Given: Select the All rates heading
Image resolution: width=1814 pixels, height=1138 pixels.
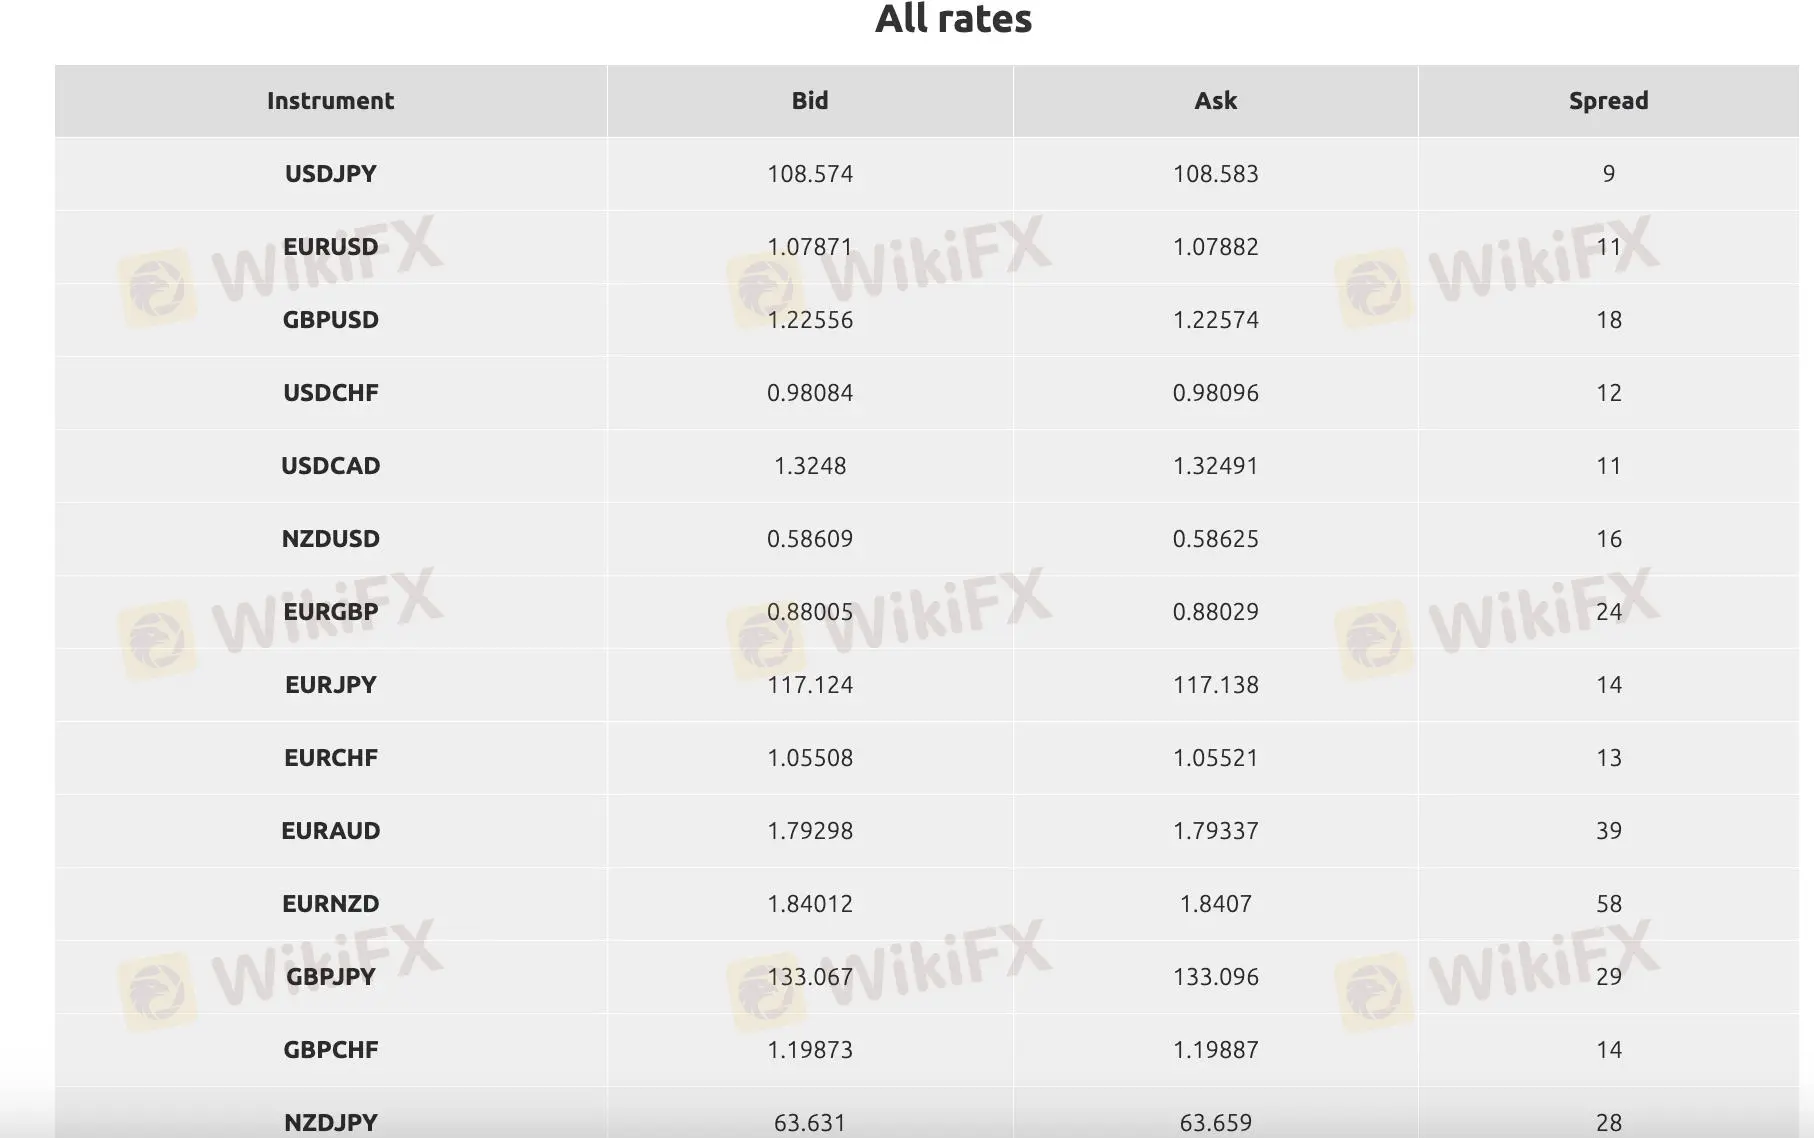Looking at the screenshot, I should pyautogui.click(x=953, y=19).
